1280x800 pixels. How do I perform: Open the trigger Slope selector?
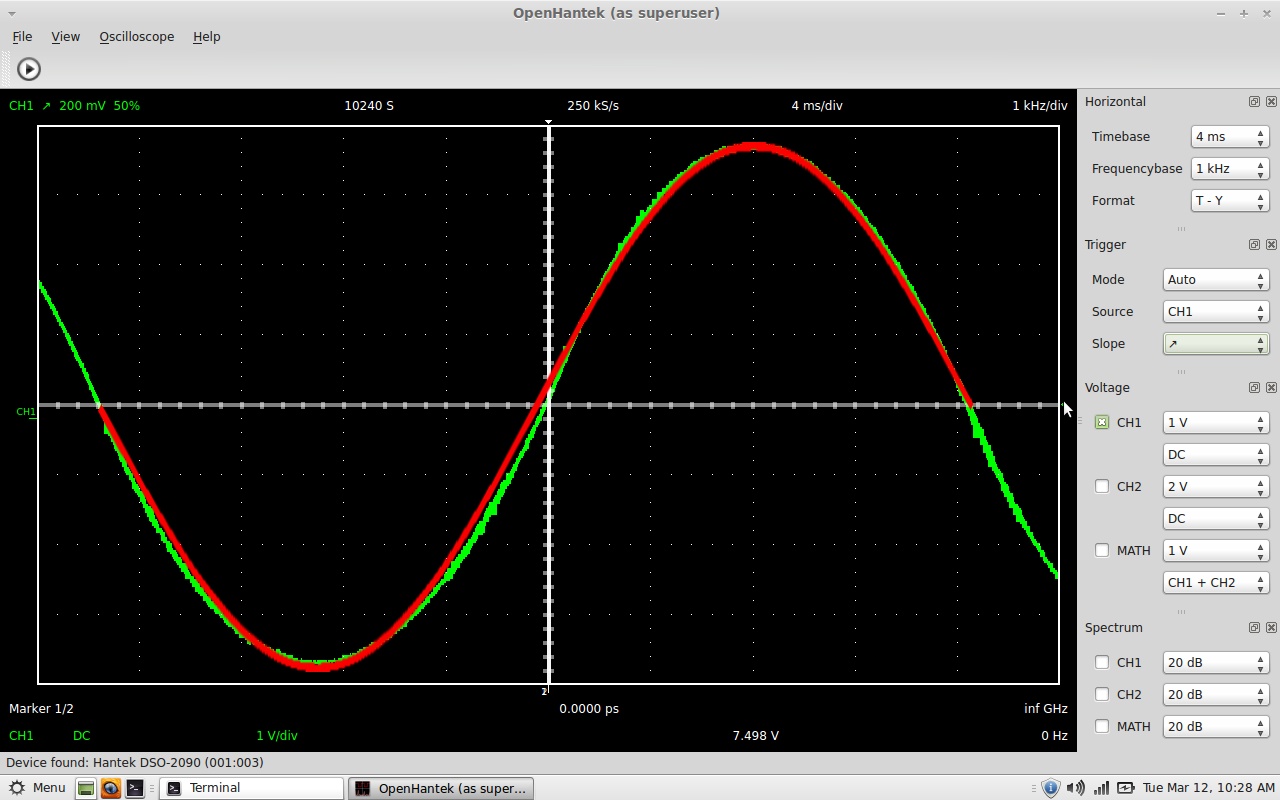pos(1215,344)
